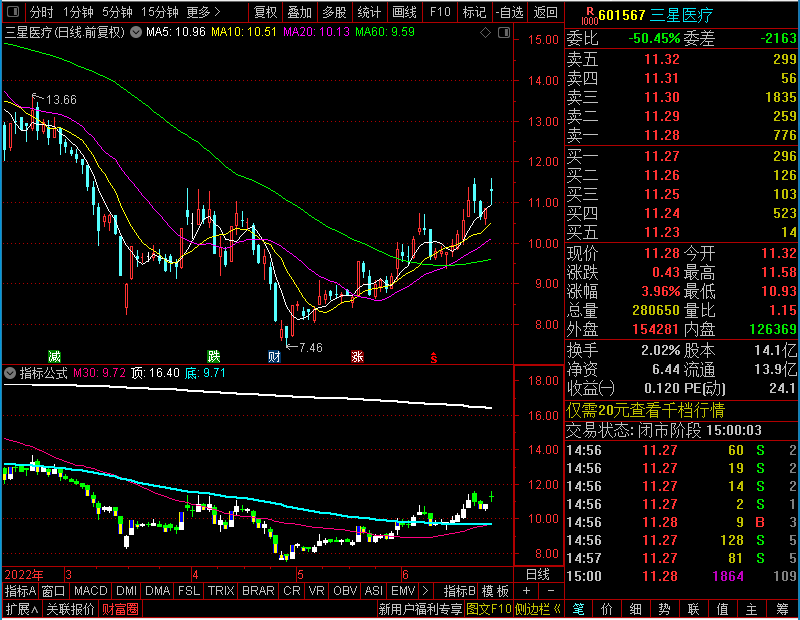The image size is (800, 620).
Task: Toggle -自选 watchlist removal
Action: (x=510, y=12)
